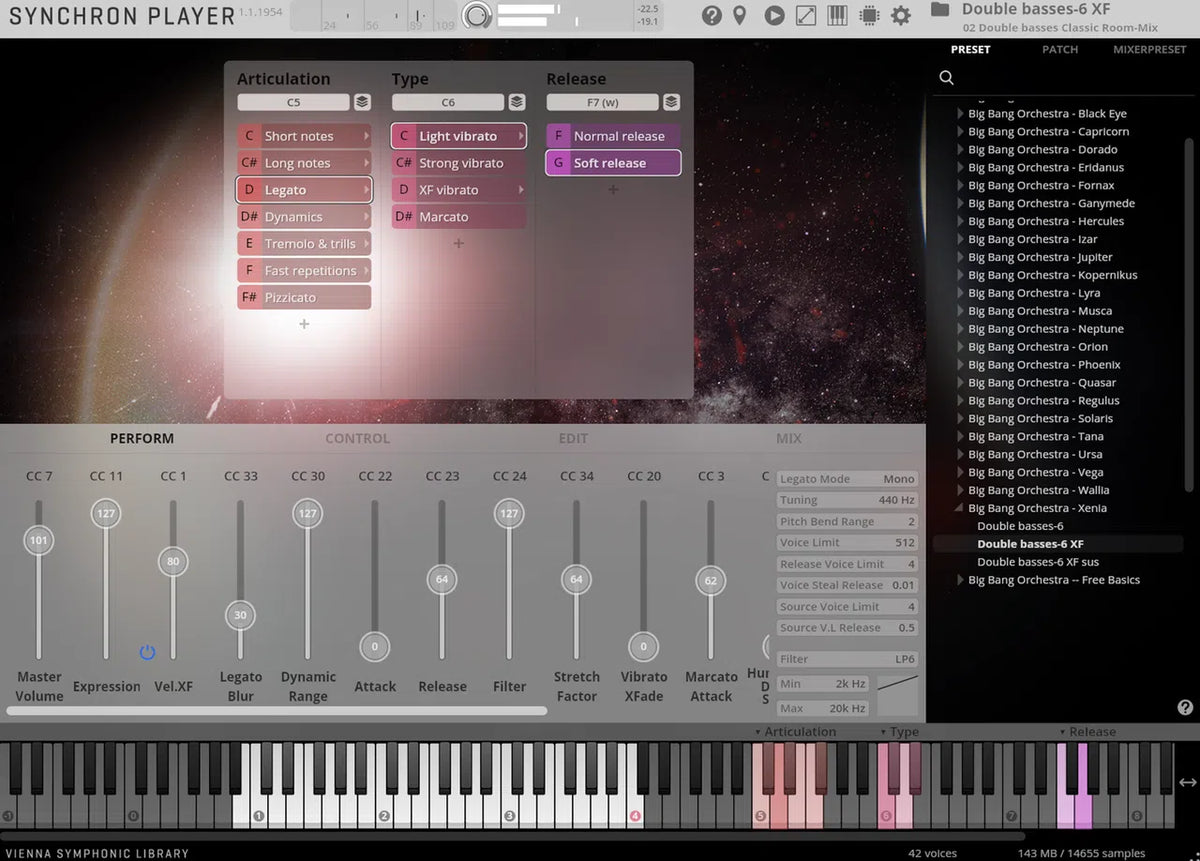This screenshot has height=861, width=1200.
Task: Activate the Strong vibrato type
Action: (461, 163)
